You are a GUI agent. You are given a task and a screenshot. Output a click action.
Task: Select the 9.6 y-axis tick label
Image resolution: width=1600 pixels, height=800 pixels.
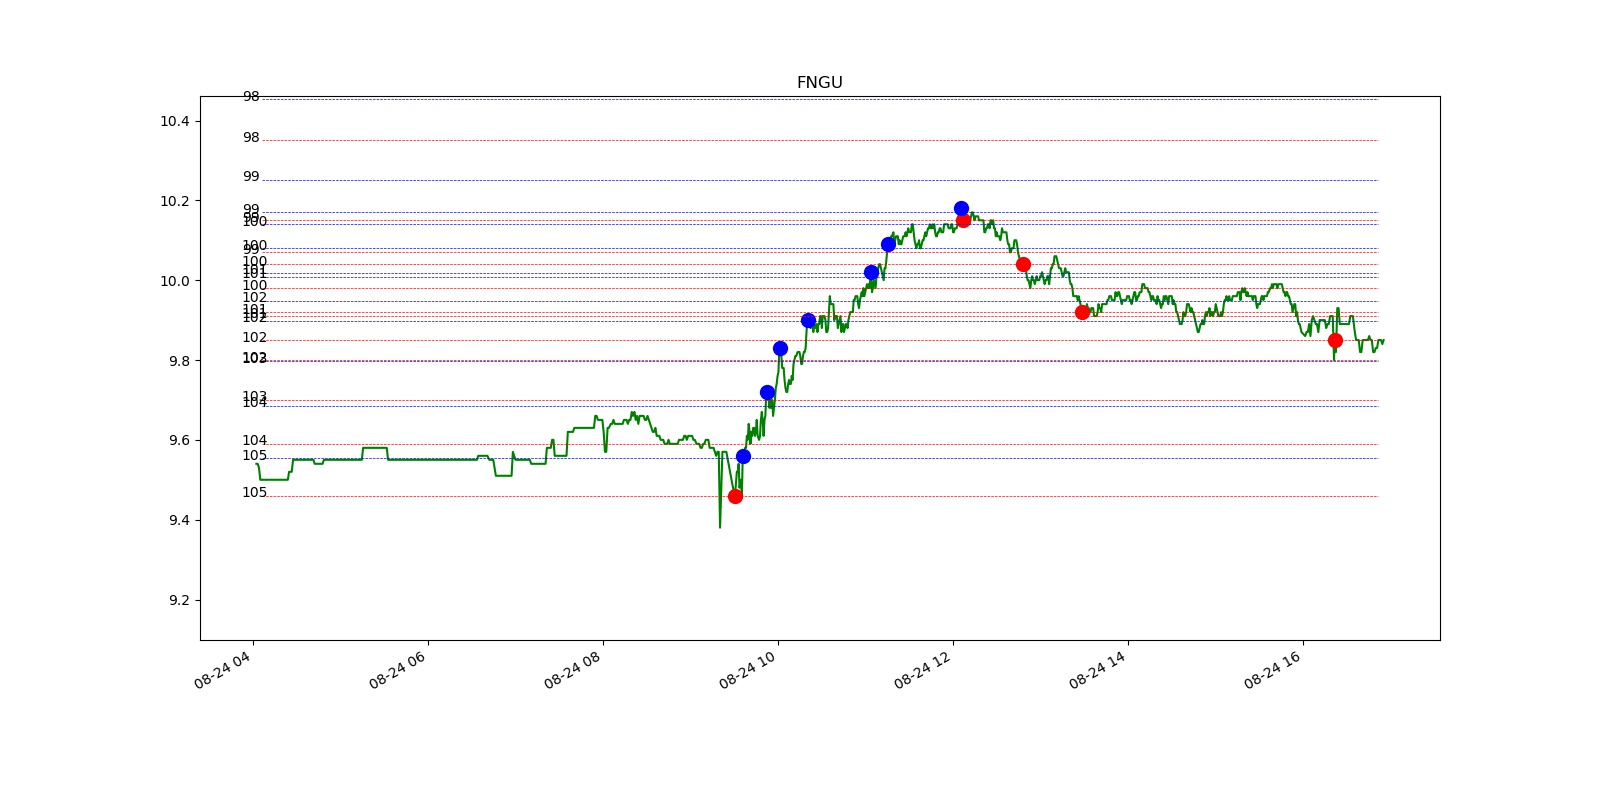(179, 441)
